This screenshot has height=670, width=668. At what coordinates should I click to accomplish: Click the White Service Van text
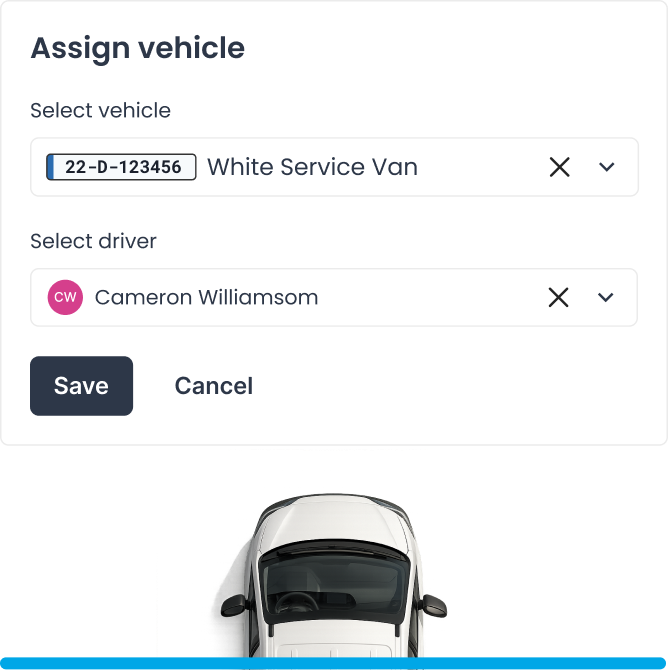312,167
